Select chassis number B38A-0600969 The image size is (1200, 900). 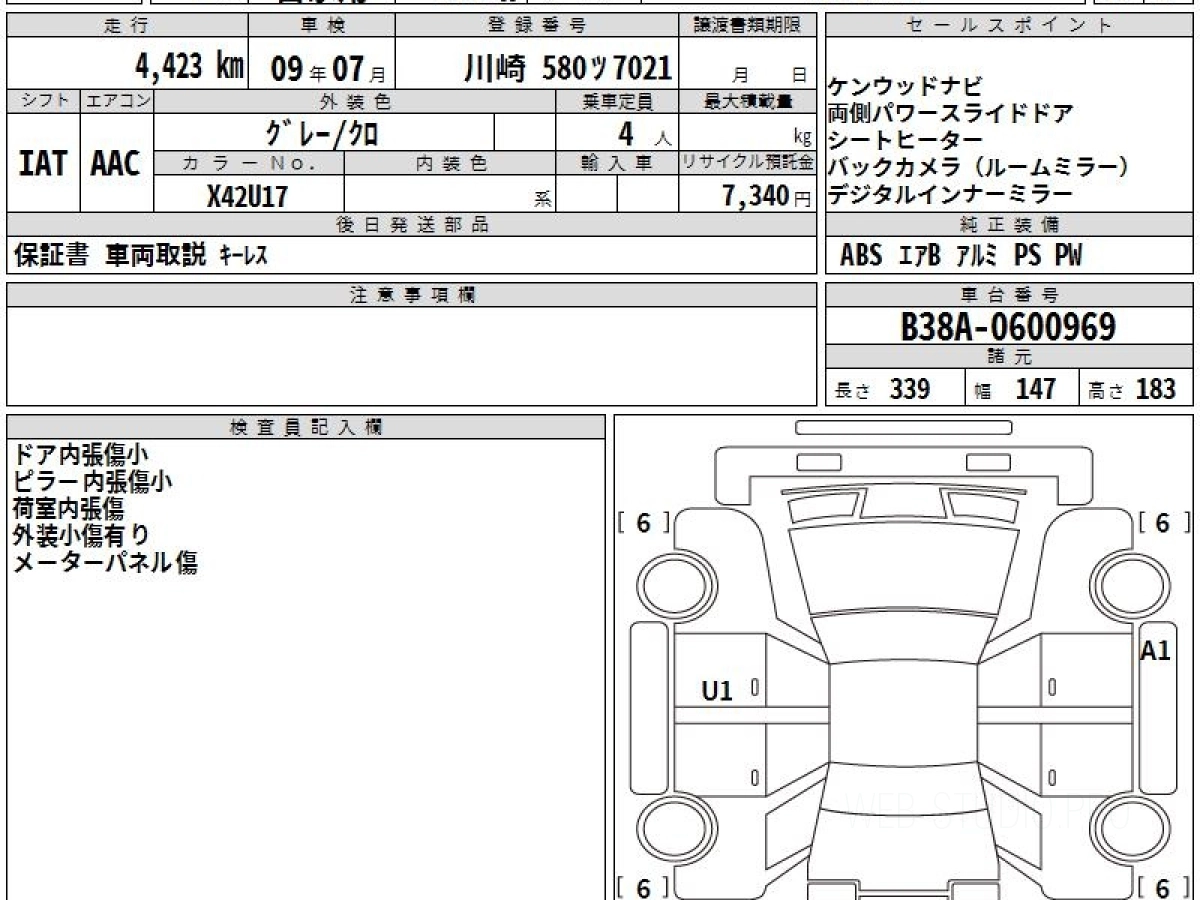[1008, 327]
